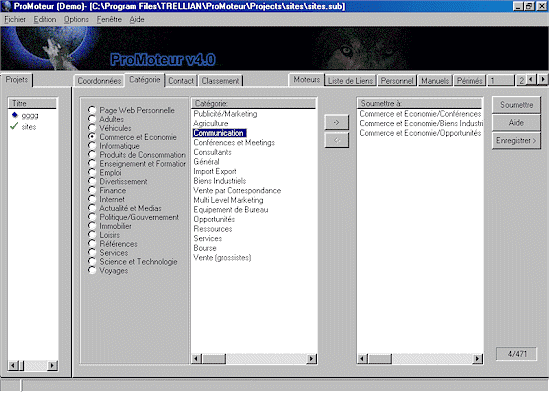550x393 pixels.
Task: Click the Soumettre à column header
Action: click(x=420, y=103)
